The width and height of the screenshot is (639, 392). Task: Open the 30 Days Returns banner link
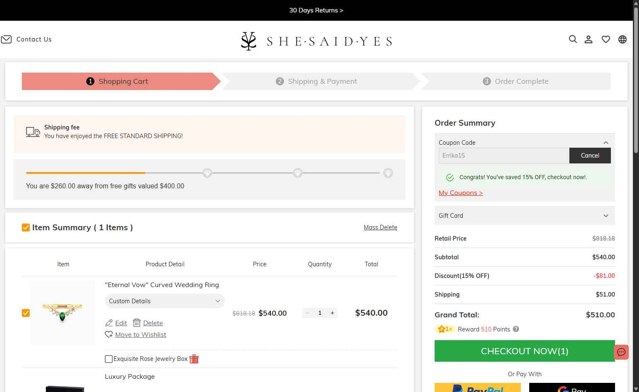pos(316,11)
